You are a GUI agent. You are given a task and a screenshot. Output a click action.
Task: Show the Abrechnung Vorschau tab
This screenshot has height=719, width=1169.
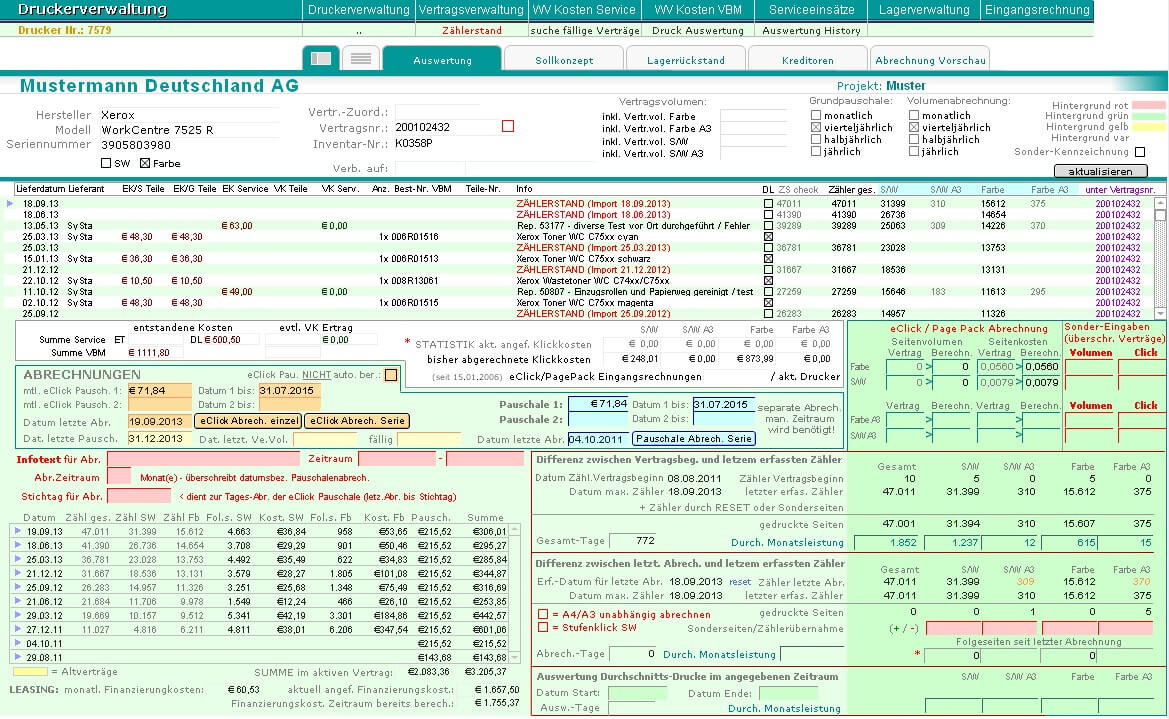[x=930, y=60]
